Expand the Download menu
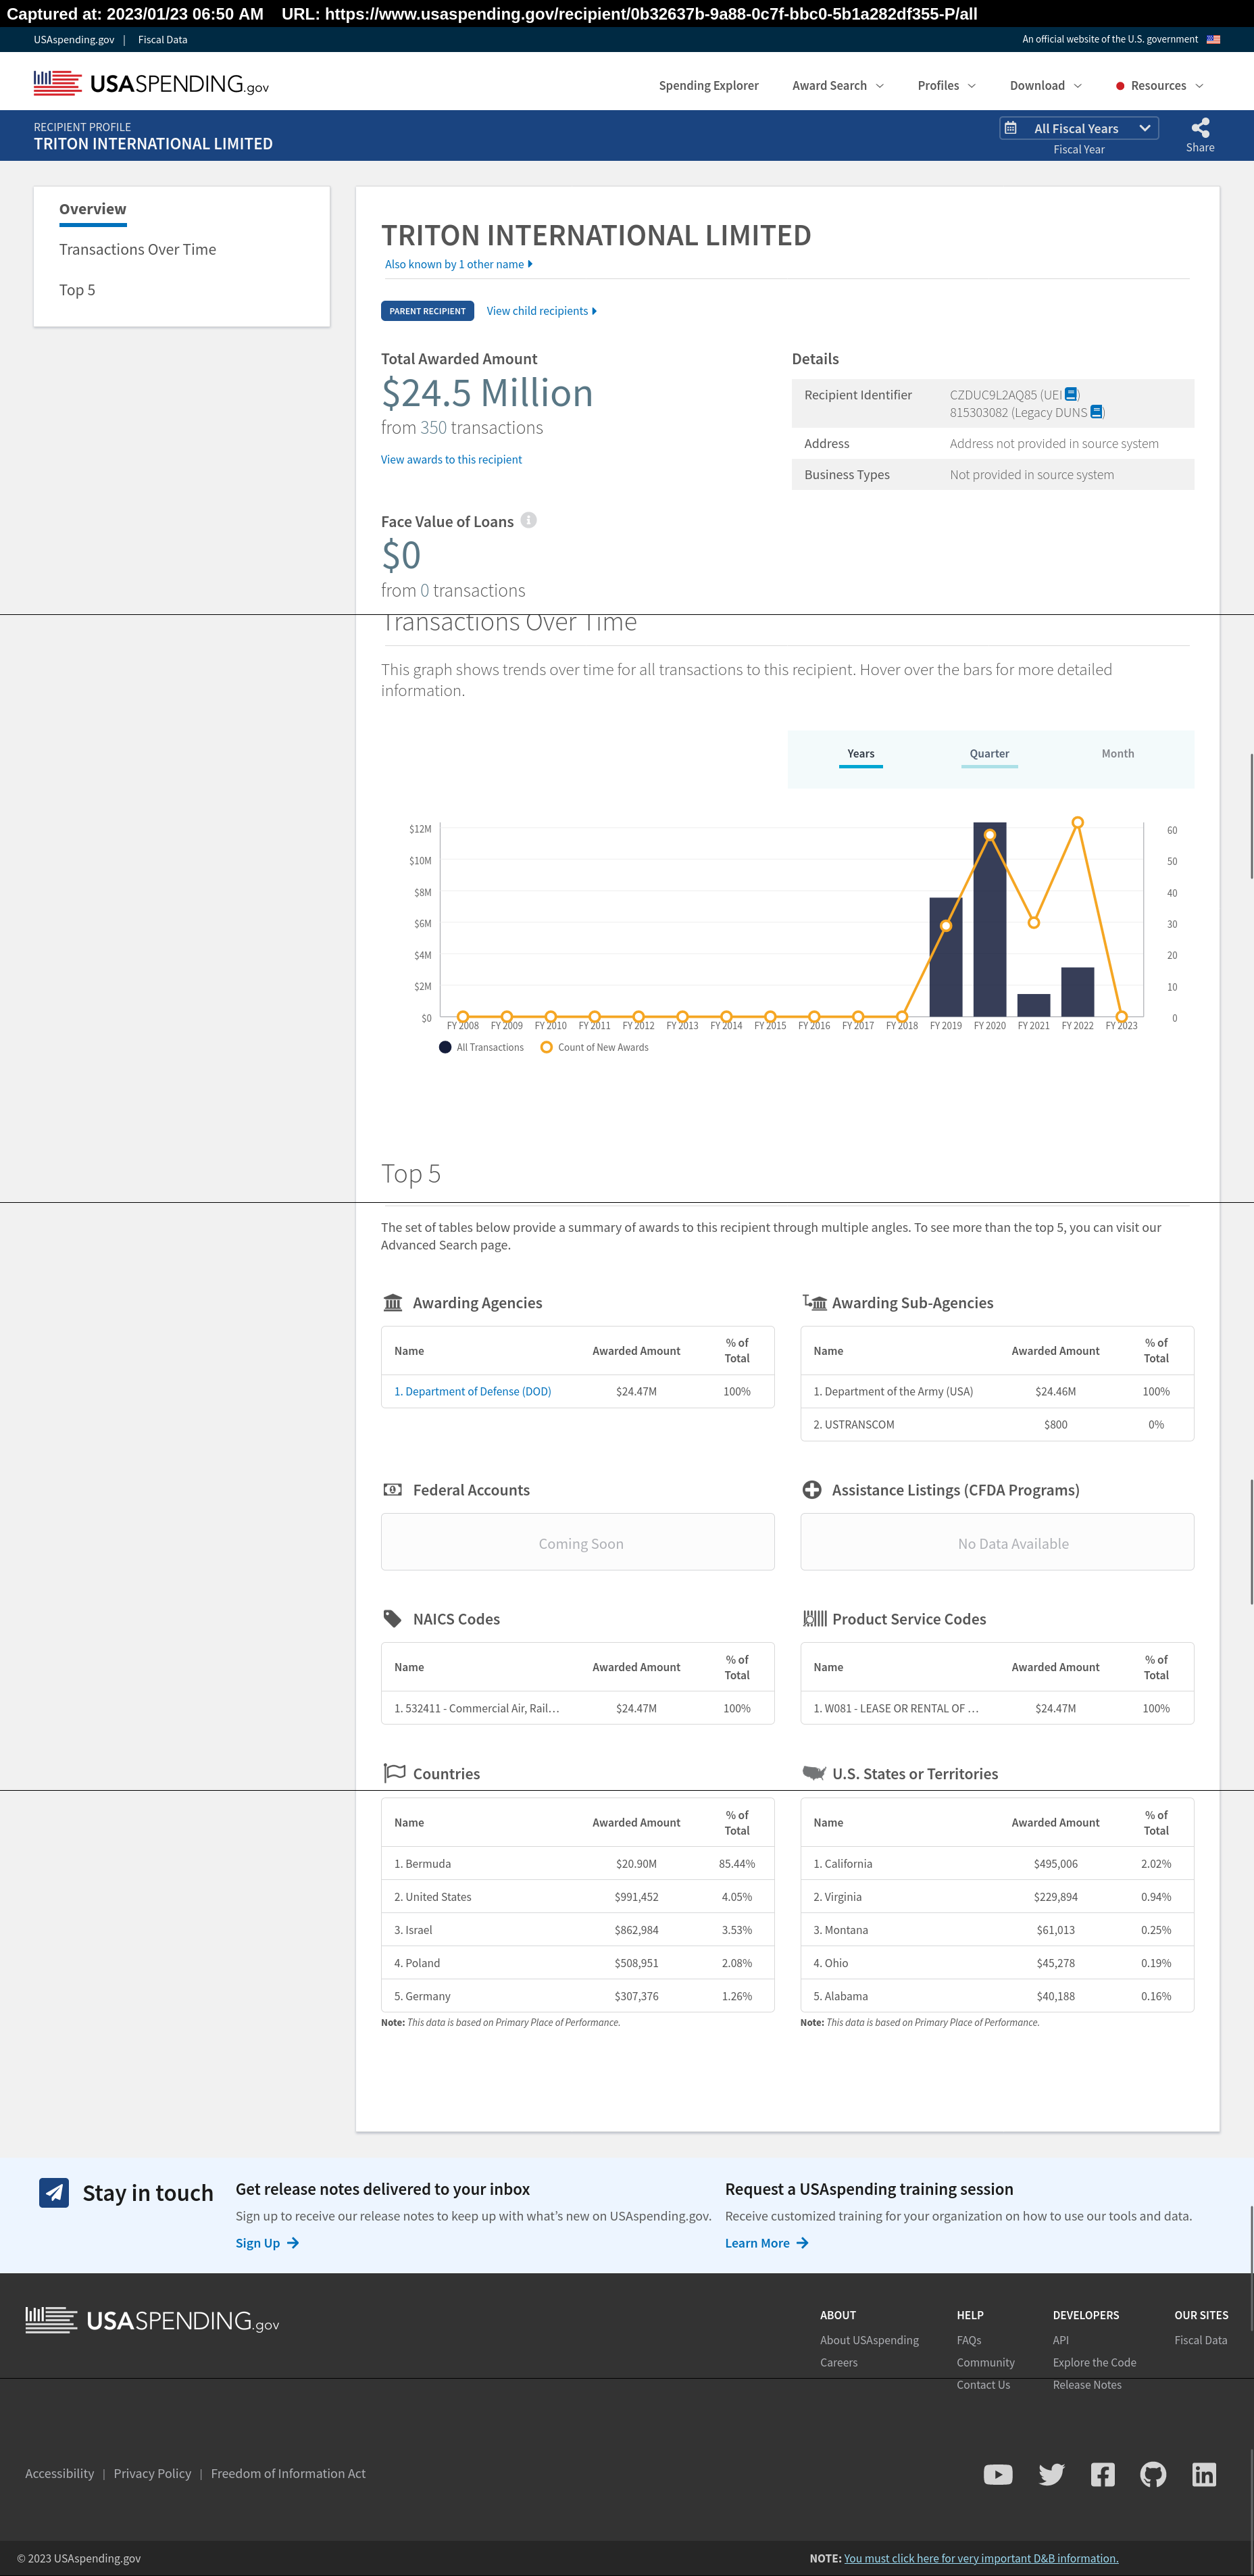Screen dimensions: 1254x2576 click(1045, 85)
